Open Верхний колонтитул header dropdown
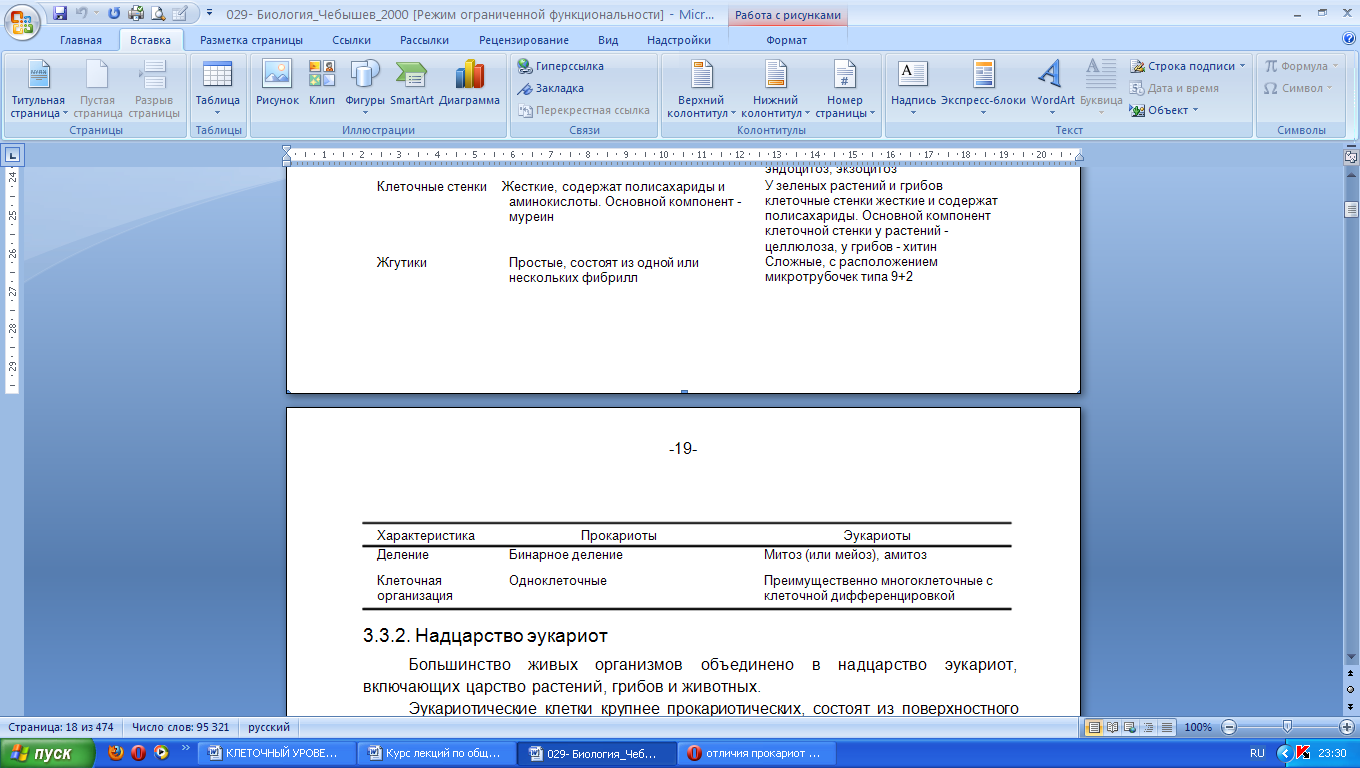Image resolution: width=1360 pixels, height=768 pixels. point(701,88)
